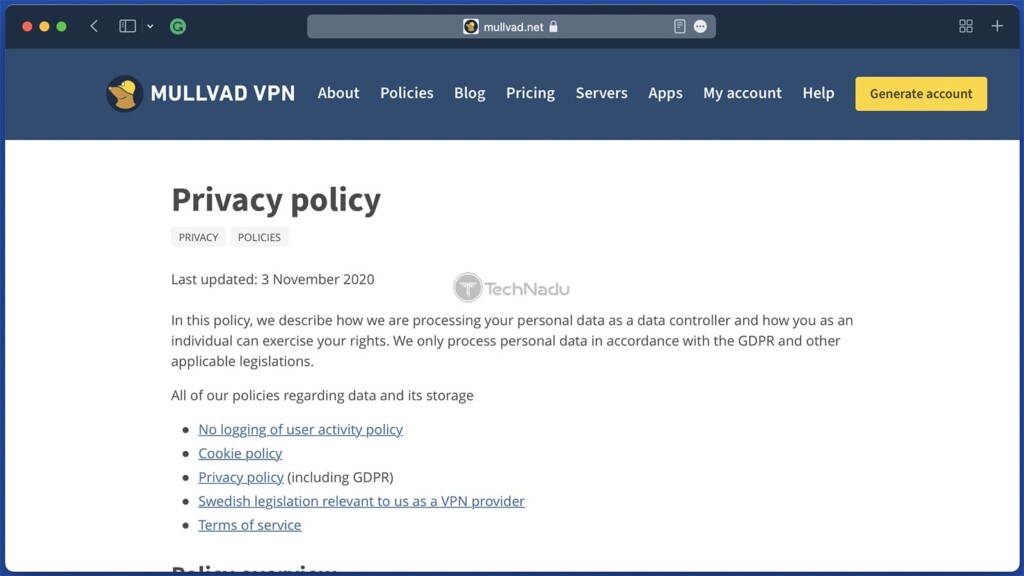This screenshot has width=1024, height=576.
Task: Open the Grammarly extension icon
Action: (x=178, y=27)
